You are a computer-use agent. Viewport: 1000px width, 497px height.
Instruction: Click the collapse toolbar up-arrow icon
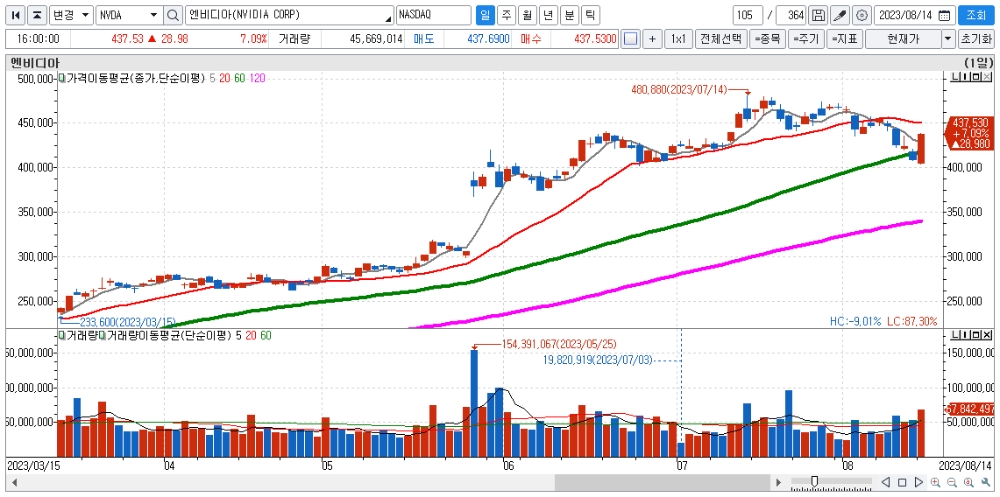[38, 15]
